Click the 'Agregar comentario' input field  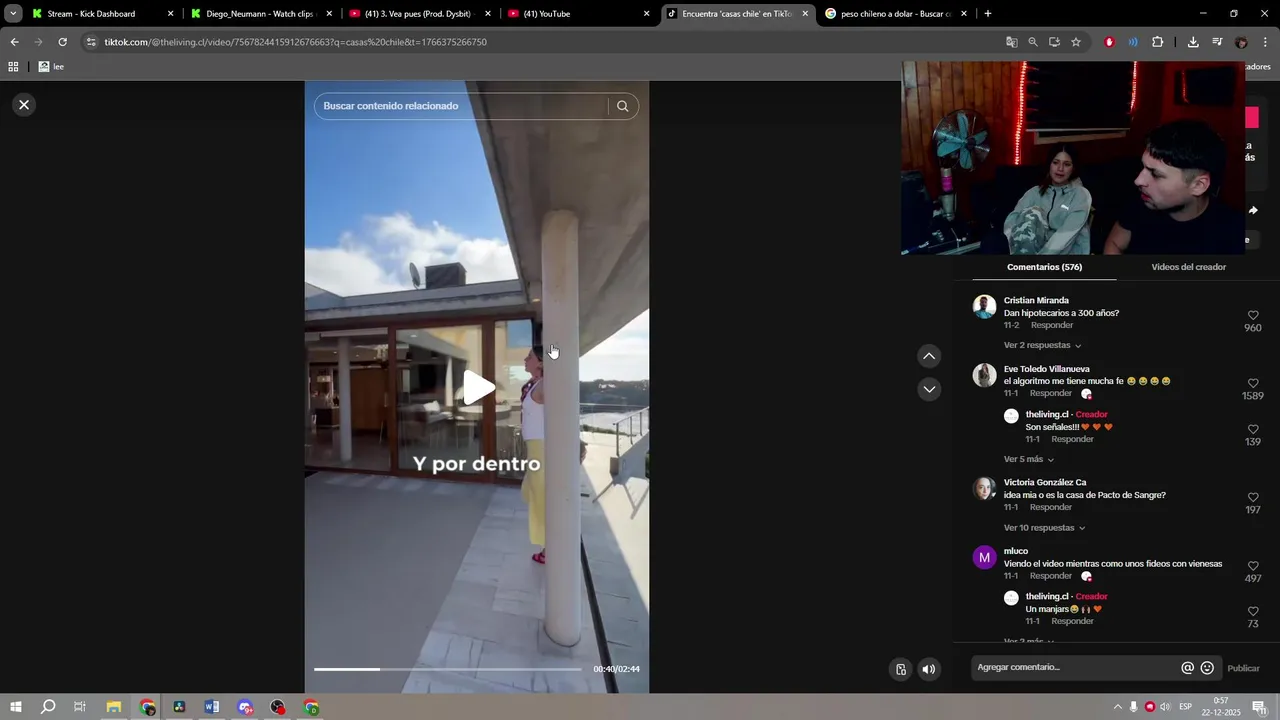coord(1075,668)
